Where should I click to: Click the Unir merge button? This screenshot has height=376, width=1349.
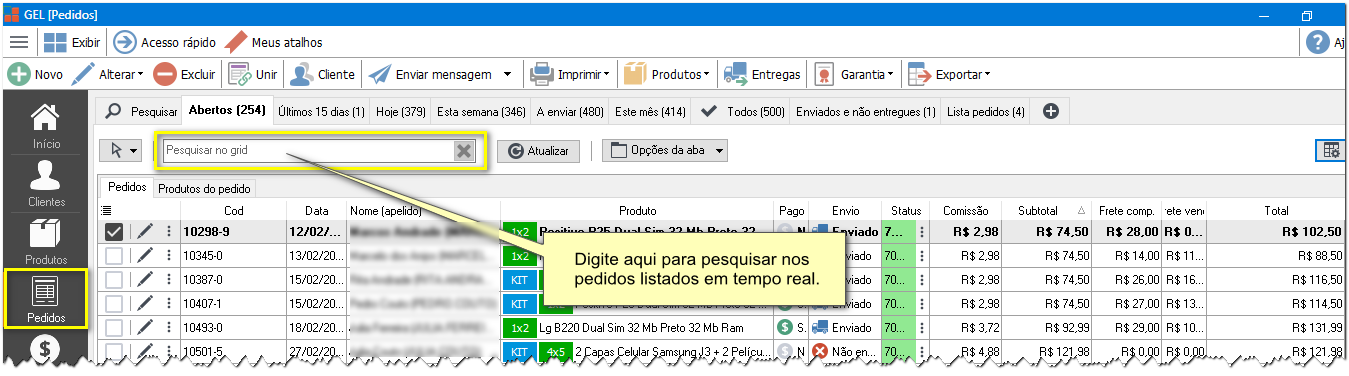click(x=253, y=74)
